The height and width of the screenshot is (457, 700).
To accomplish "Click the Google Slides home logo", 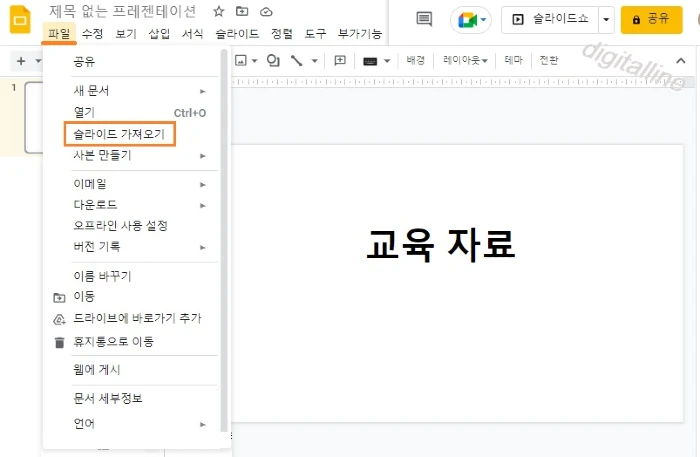I will point(20,20).
